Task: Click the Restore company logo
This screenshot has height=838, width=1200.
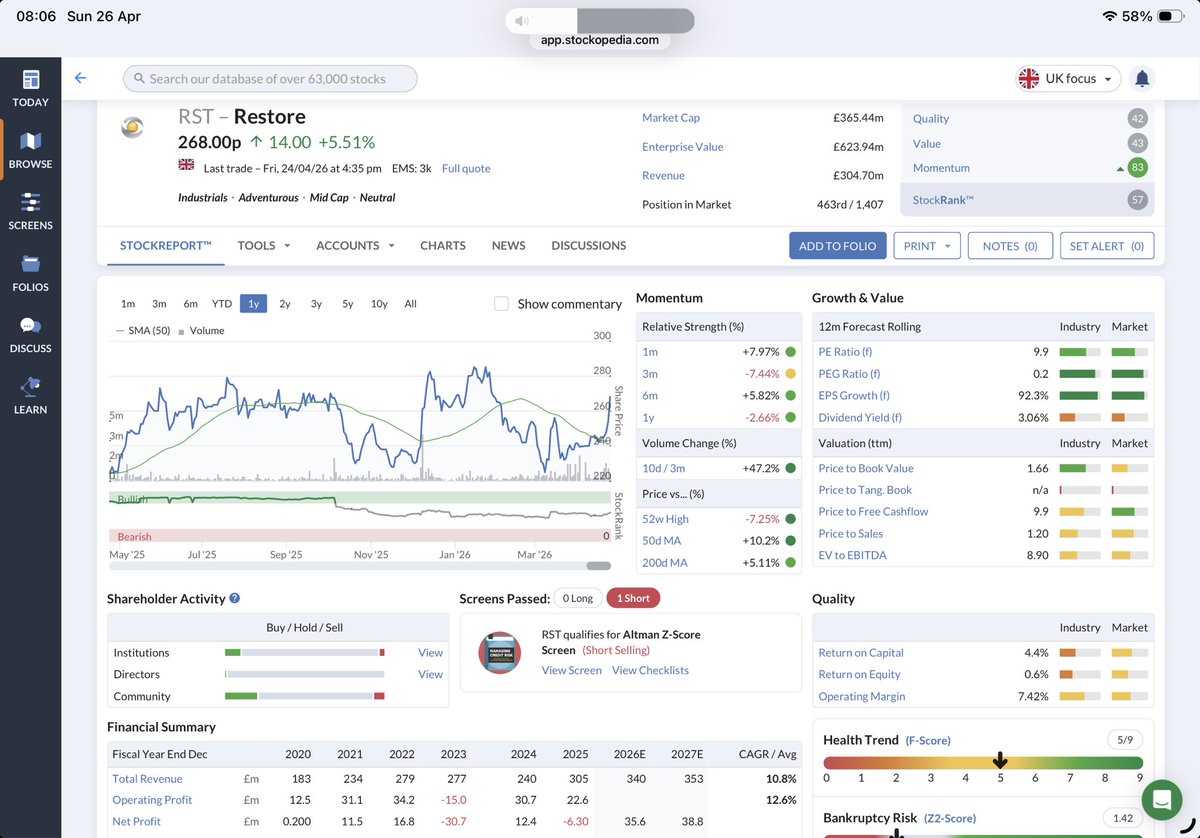Action: pyautogui.click(x=132, y=127)
